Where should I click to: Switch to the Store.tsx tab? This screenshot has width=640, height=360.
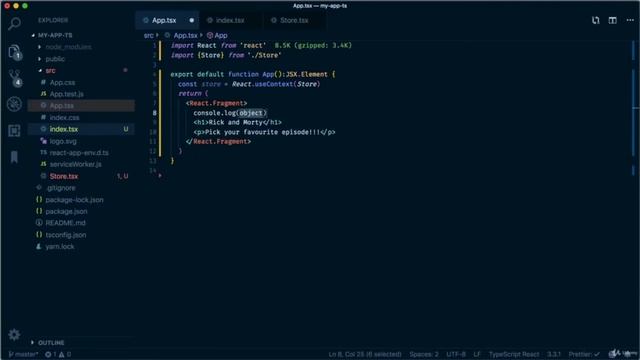(294, 20)
